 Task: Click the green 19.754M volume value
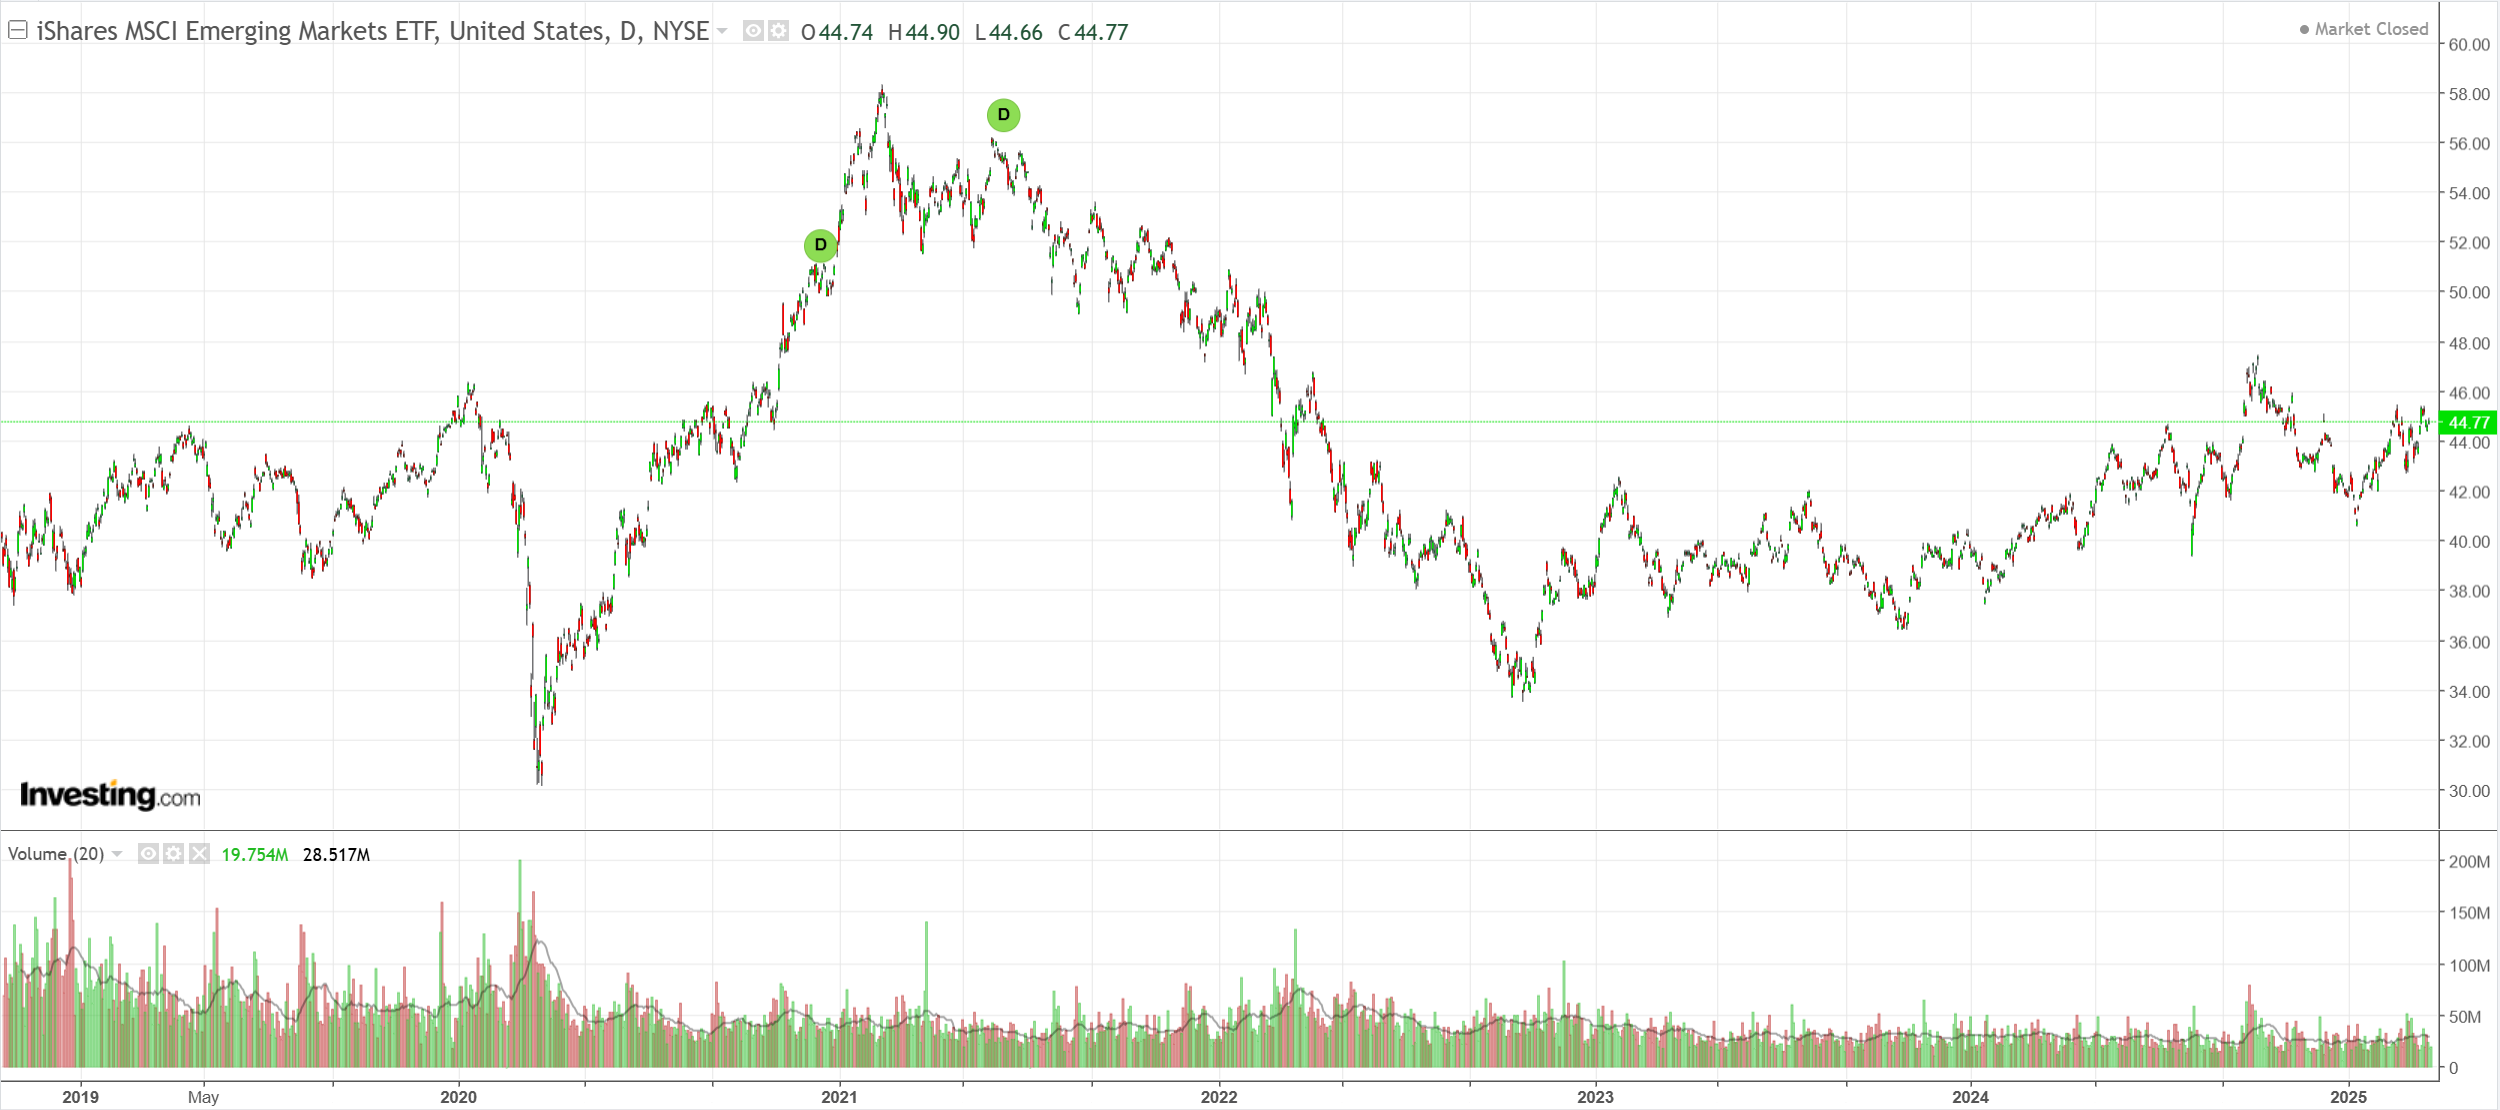coord(254,855)
